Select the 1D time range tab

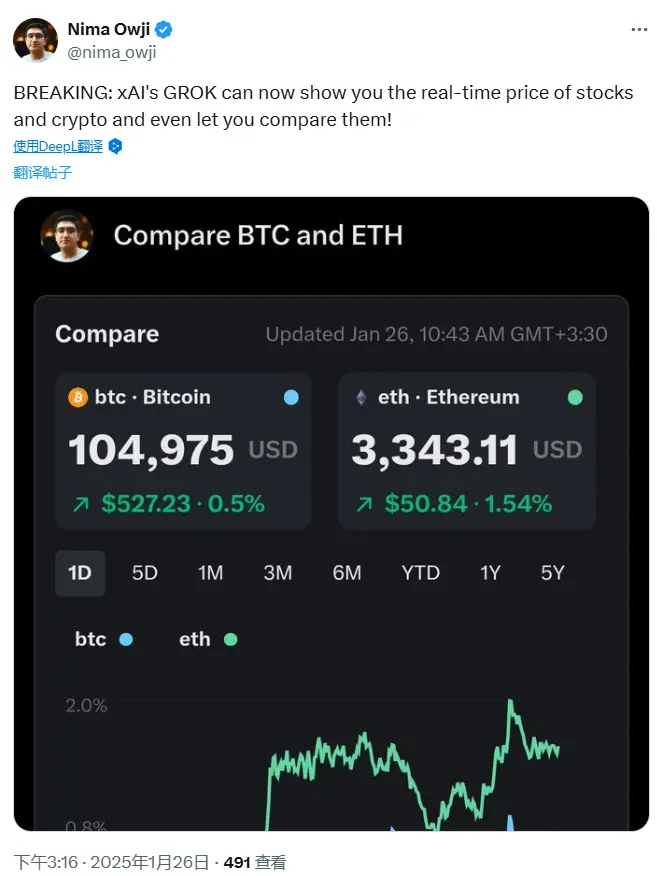[80, 573]
